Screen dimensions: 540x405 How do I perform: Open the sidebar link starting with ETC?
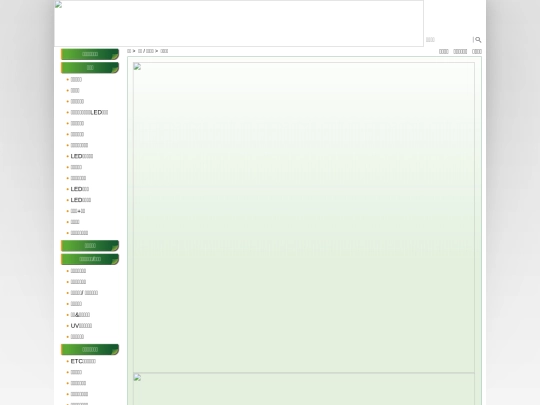(x=83, y=361)
